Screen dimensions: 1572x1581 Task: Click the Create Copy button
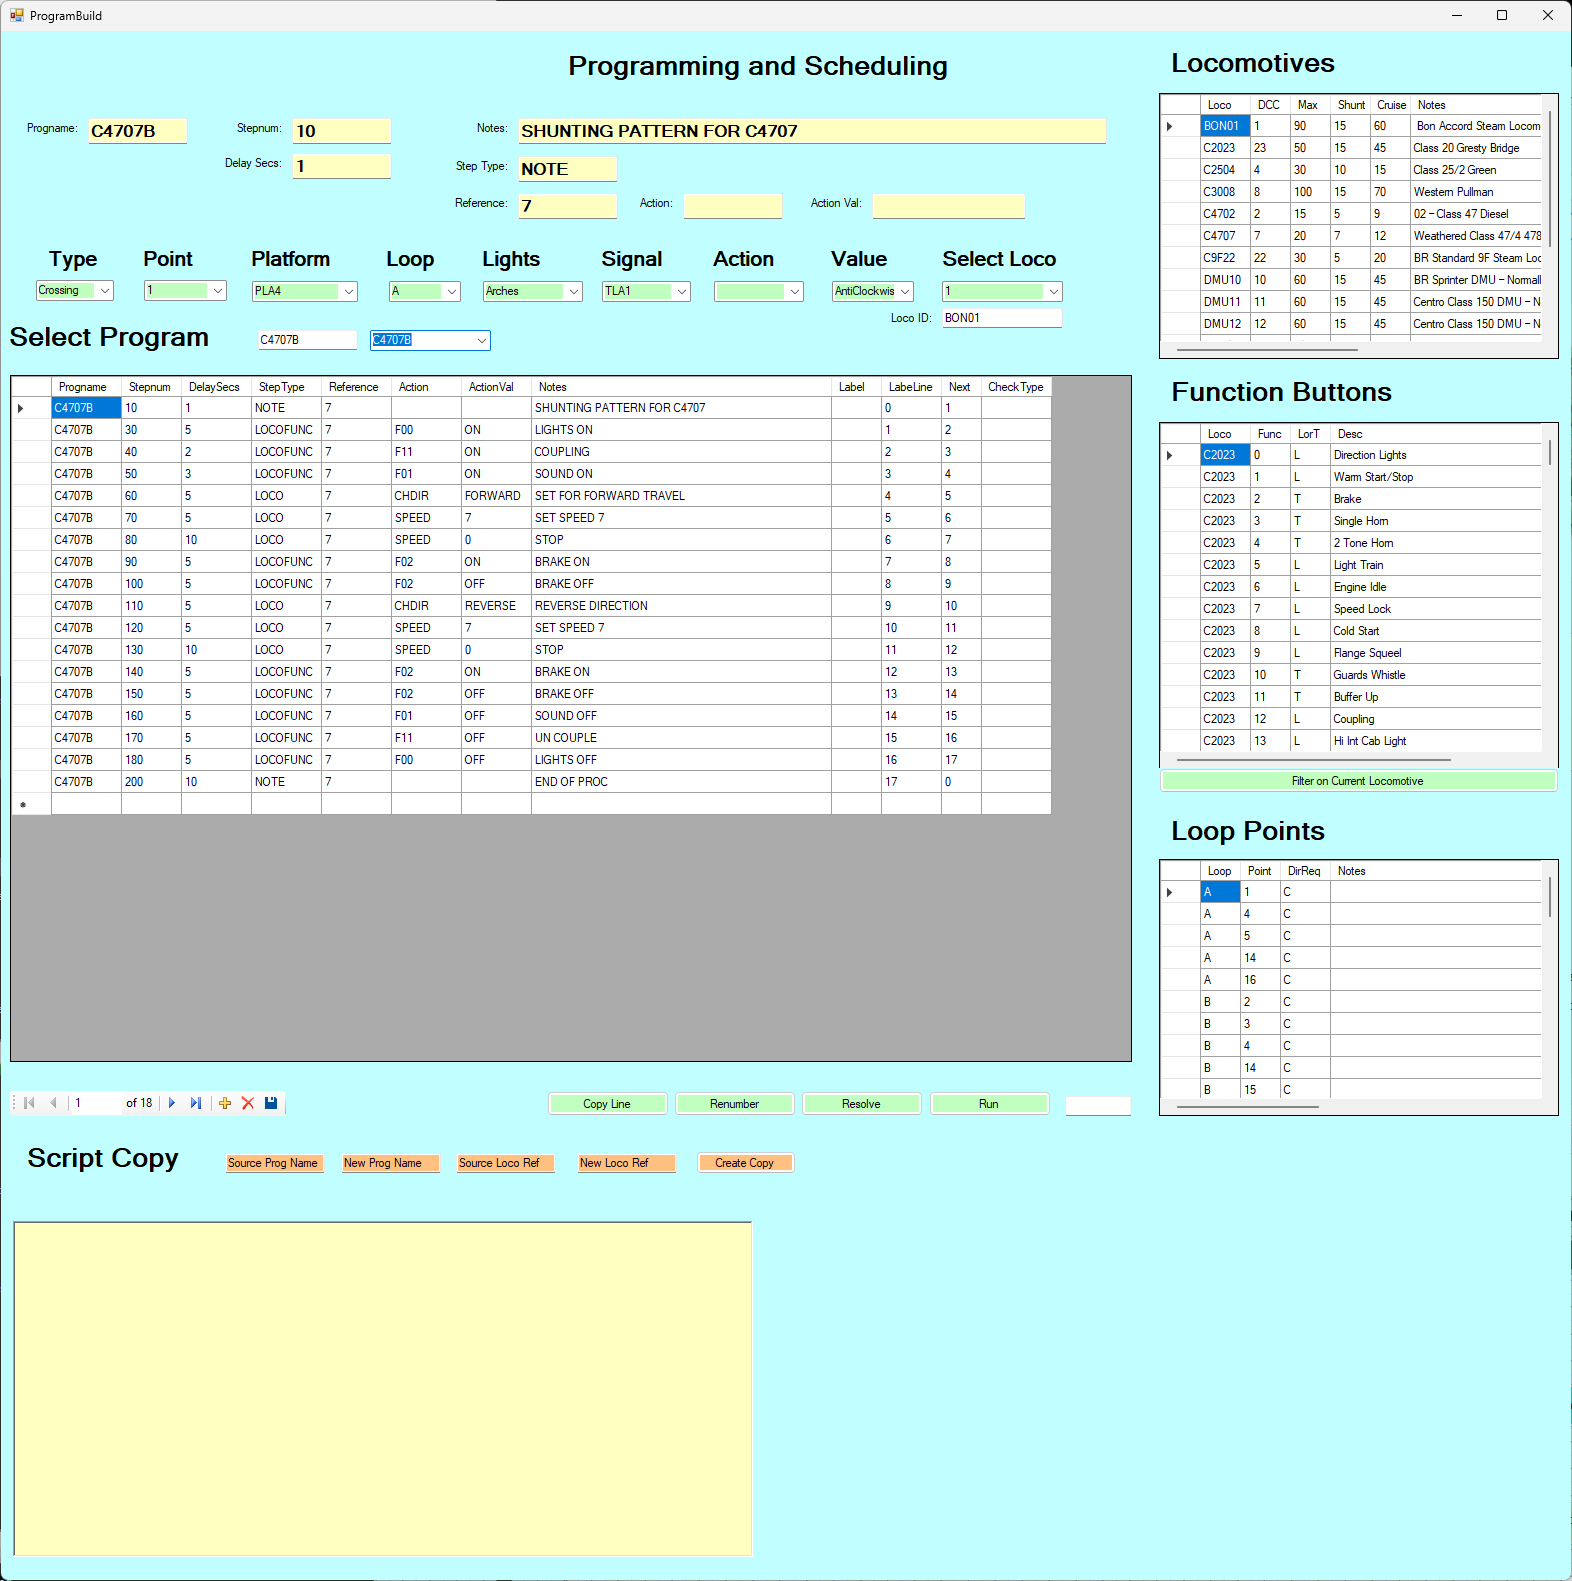click(x=745, y=1163)
